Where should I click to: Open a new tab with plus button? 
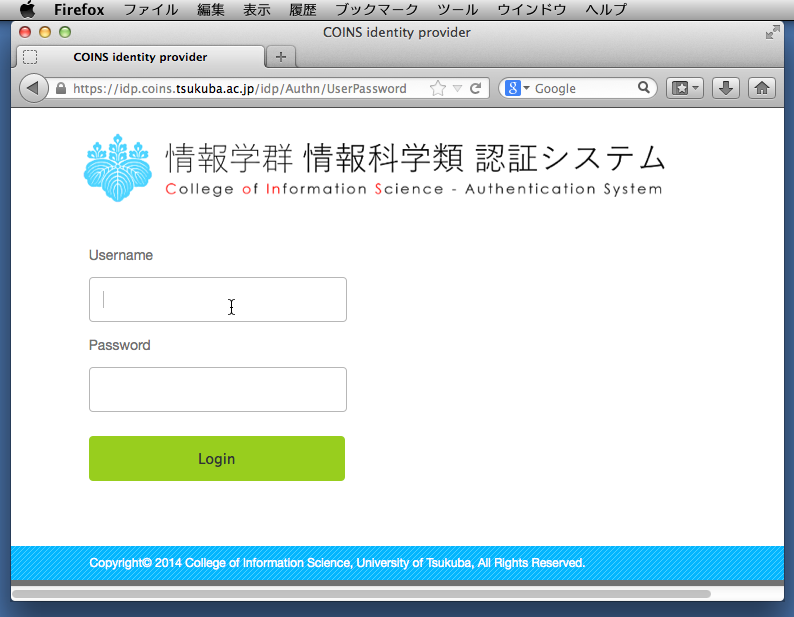pos(281,57)
